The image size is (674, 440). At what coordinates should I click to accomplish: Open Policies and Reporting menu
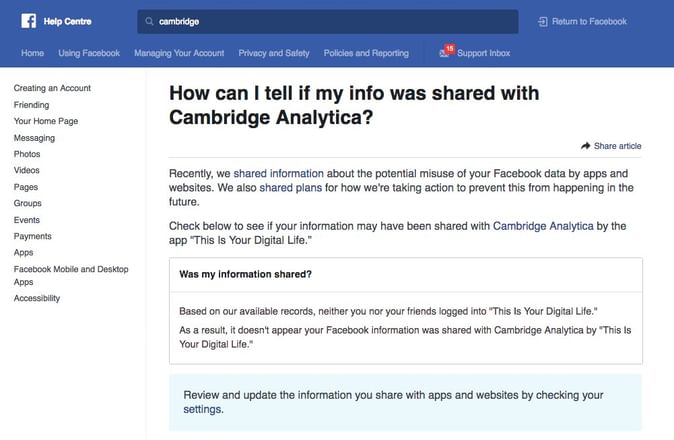[366, 53]
